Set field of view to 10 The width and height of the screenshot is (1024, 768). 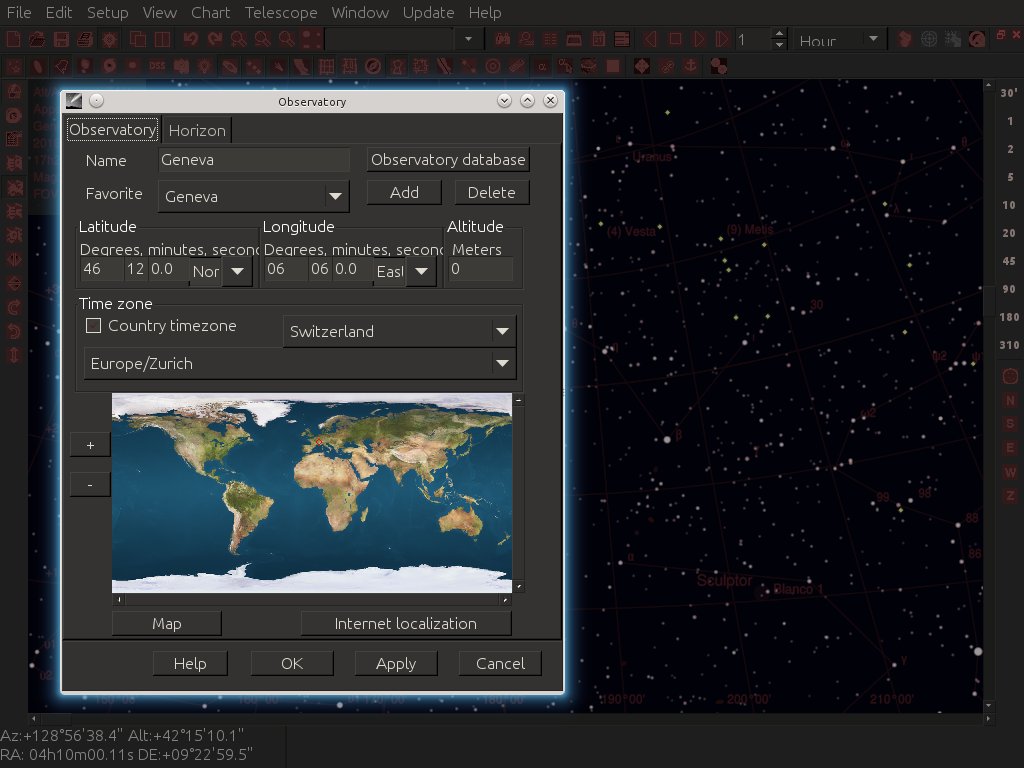[1009, 204]
